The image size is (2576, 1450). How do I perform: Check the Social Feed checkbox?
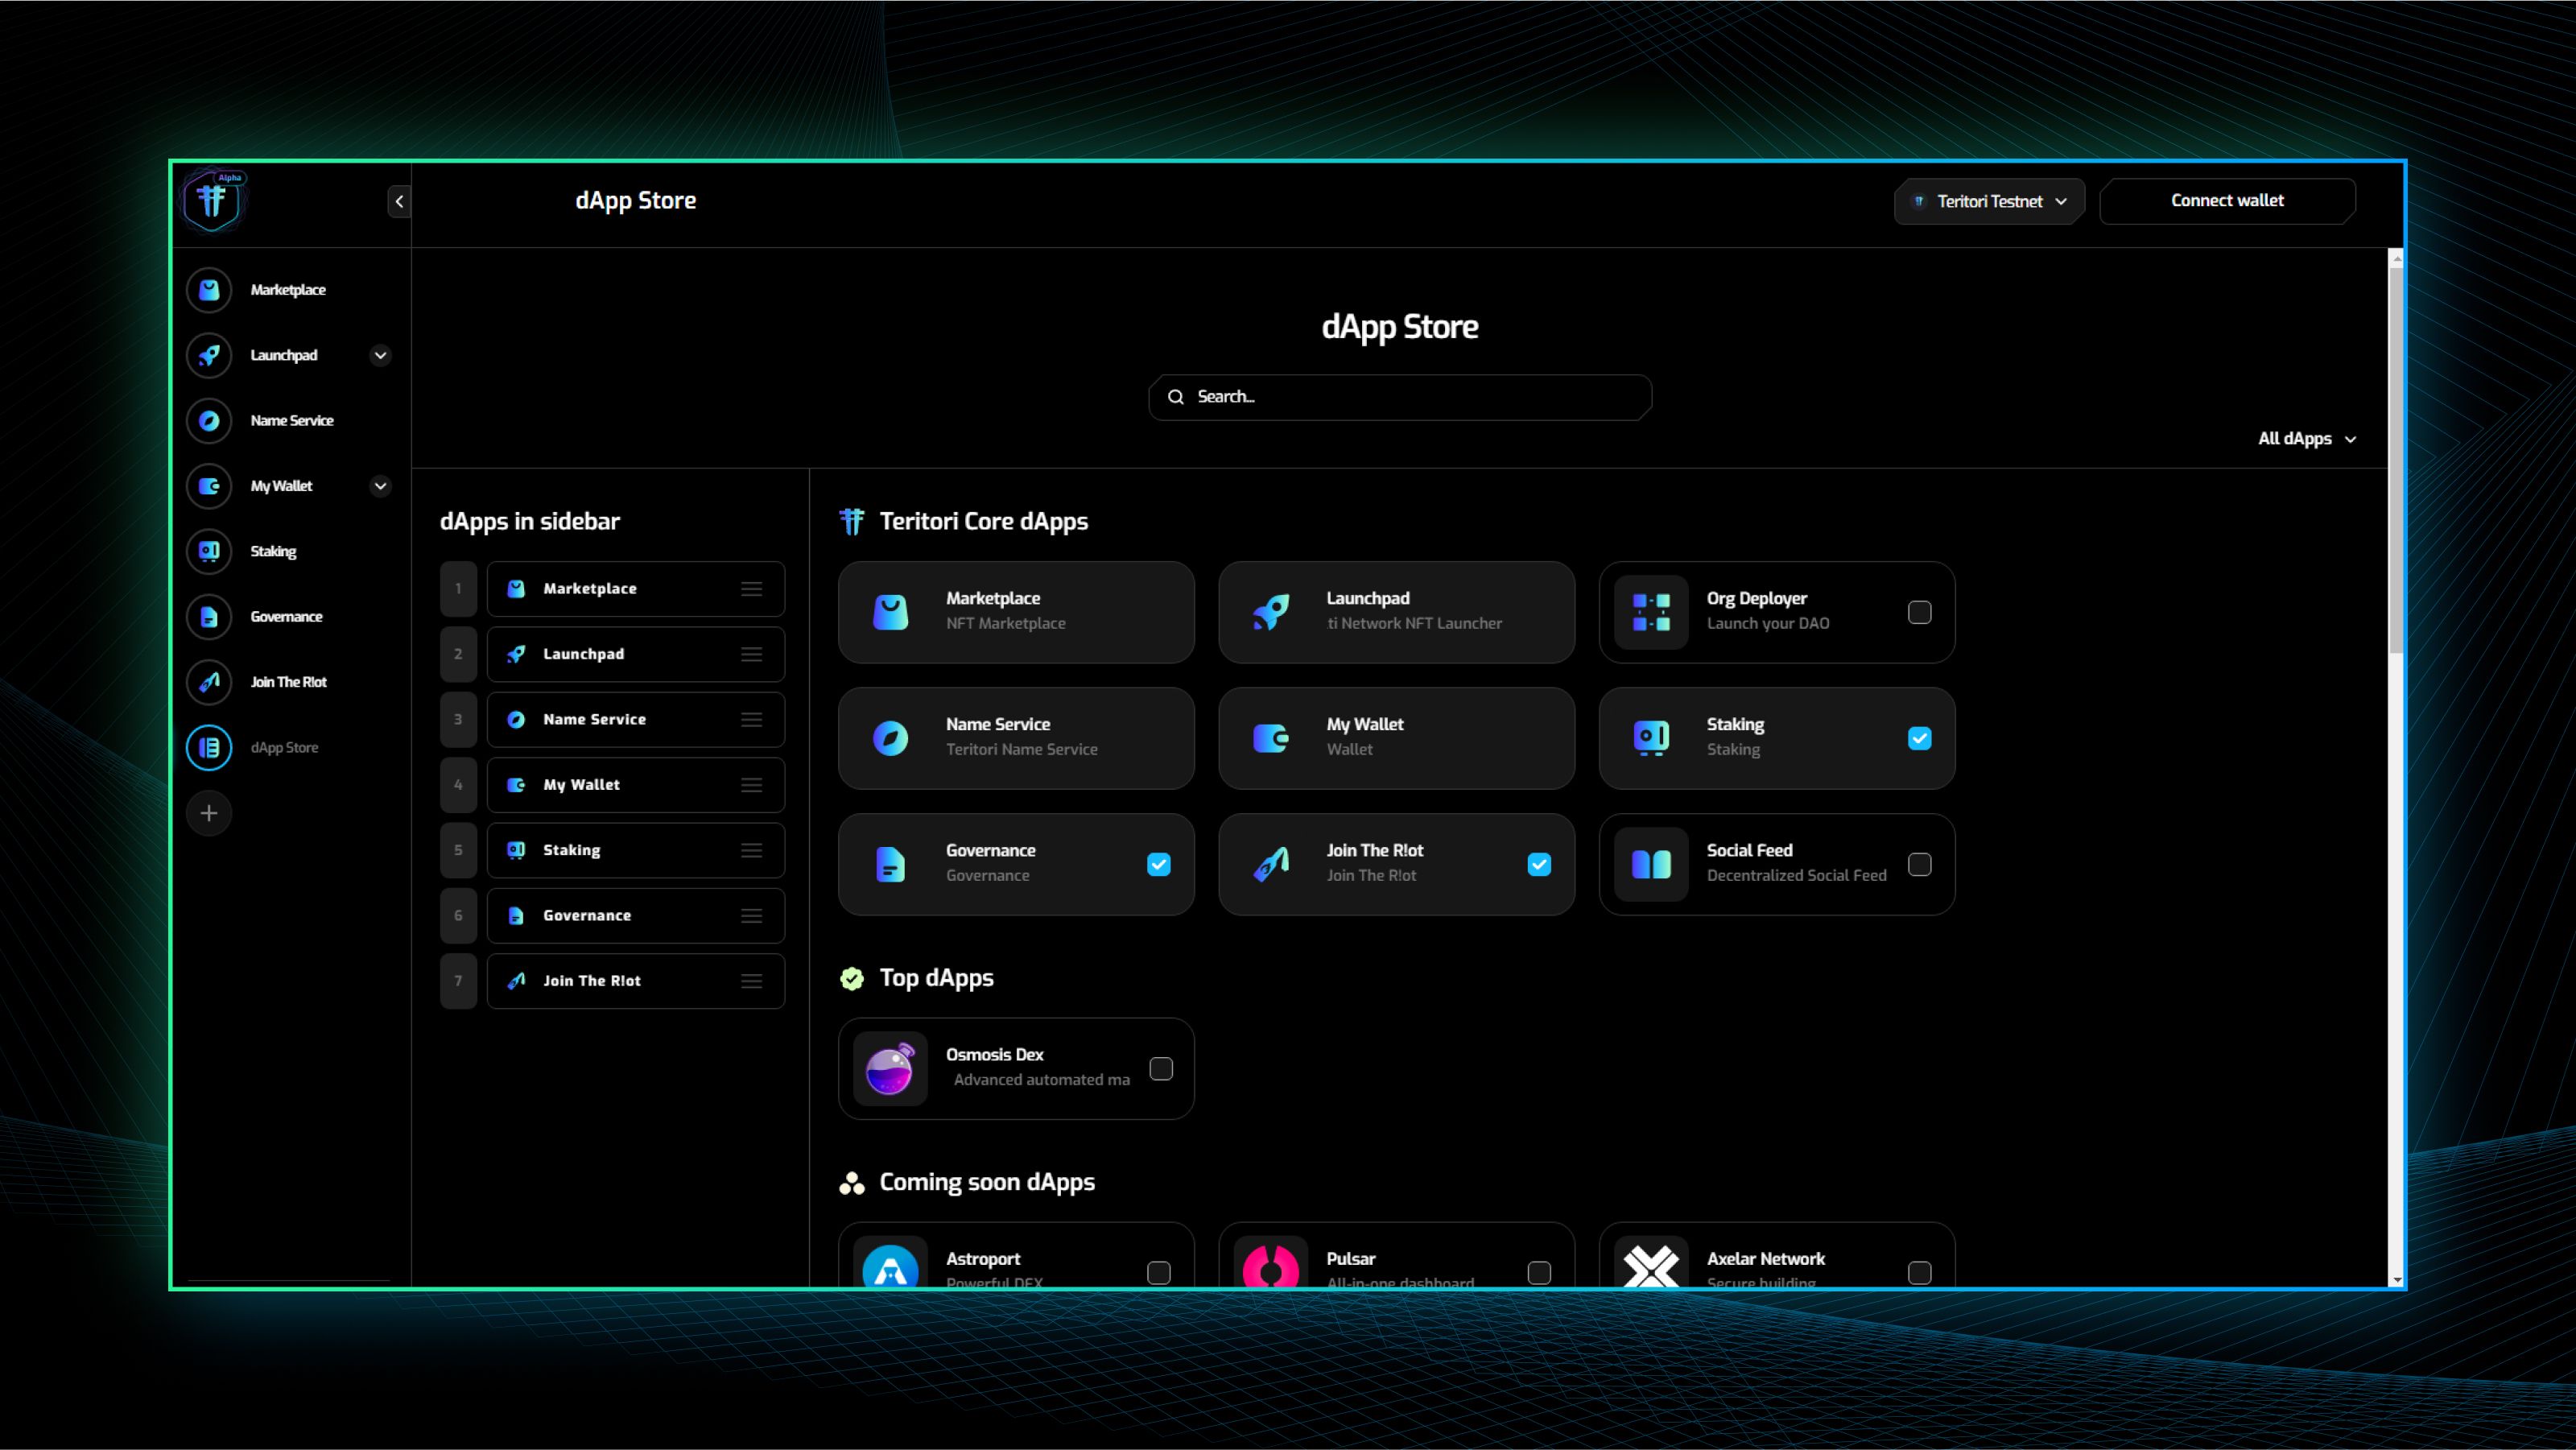pyautogui.click(x=1919, y=864)
